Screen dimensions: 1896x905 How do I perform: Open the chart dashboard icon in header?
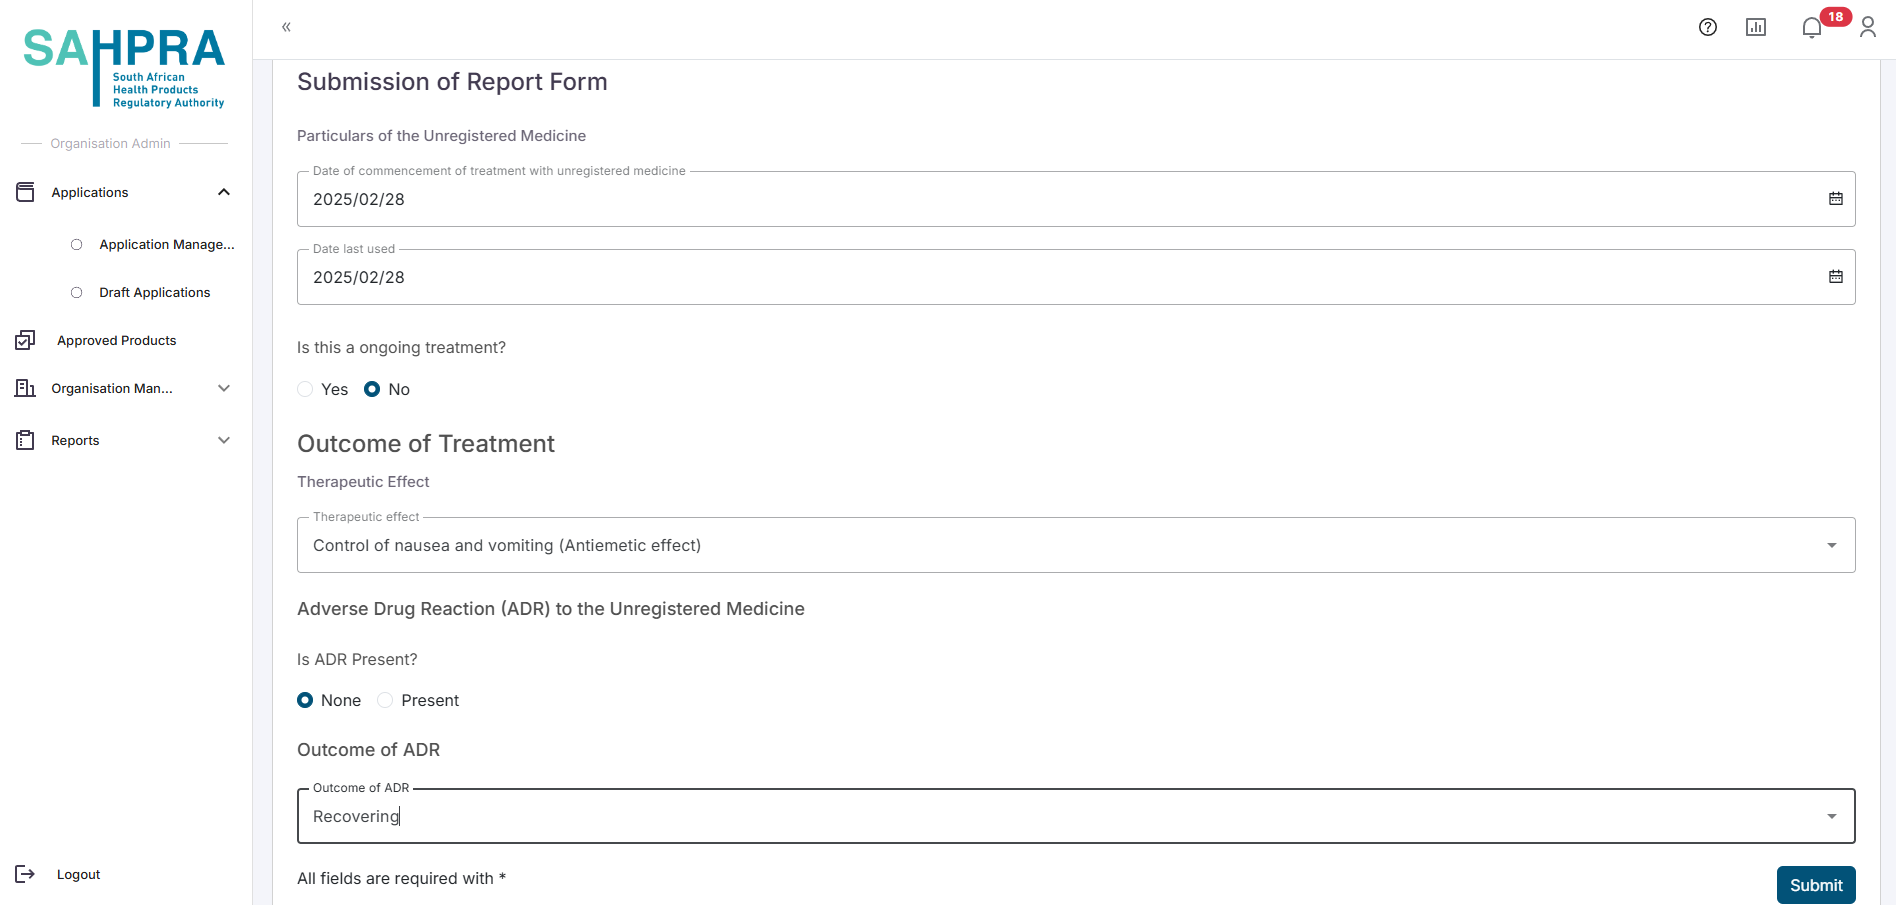coord(1756,27)
